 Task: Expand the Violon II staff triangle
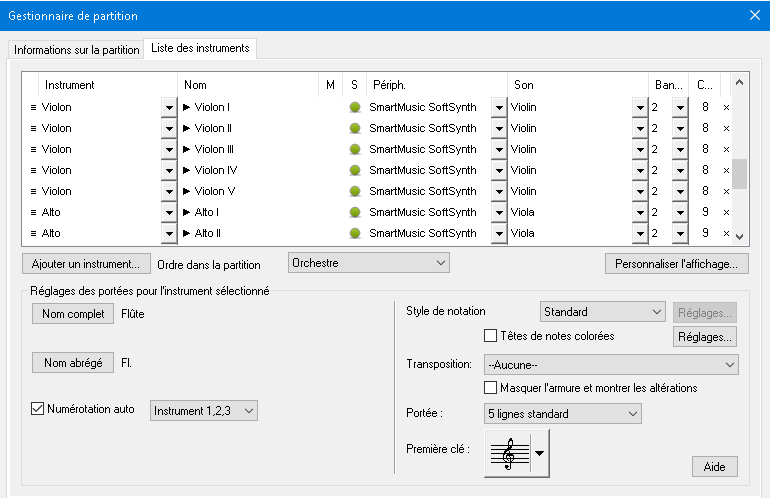click(187, 128)
